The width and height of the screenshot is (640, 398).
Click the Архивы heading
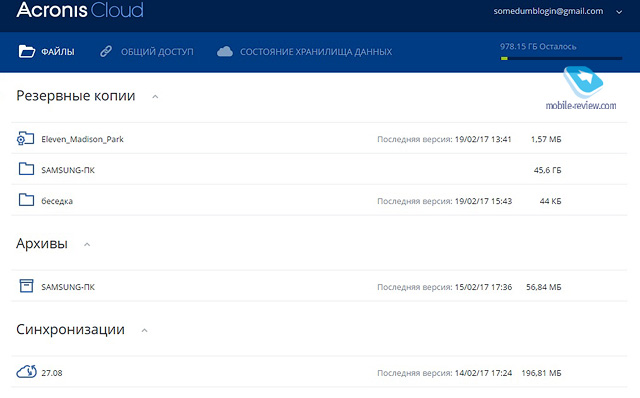click(42, 244)
